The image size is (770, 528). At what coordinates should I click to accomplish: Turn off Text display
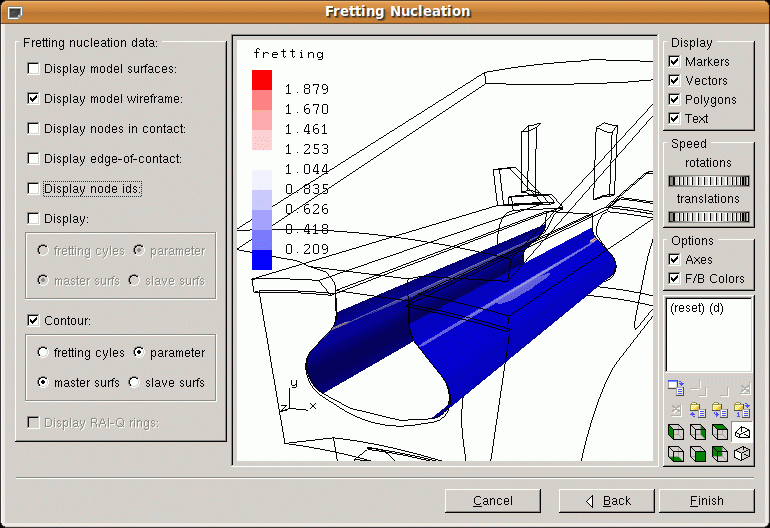(674, 118)
